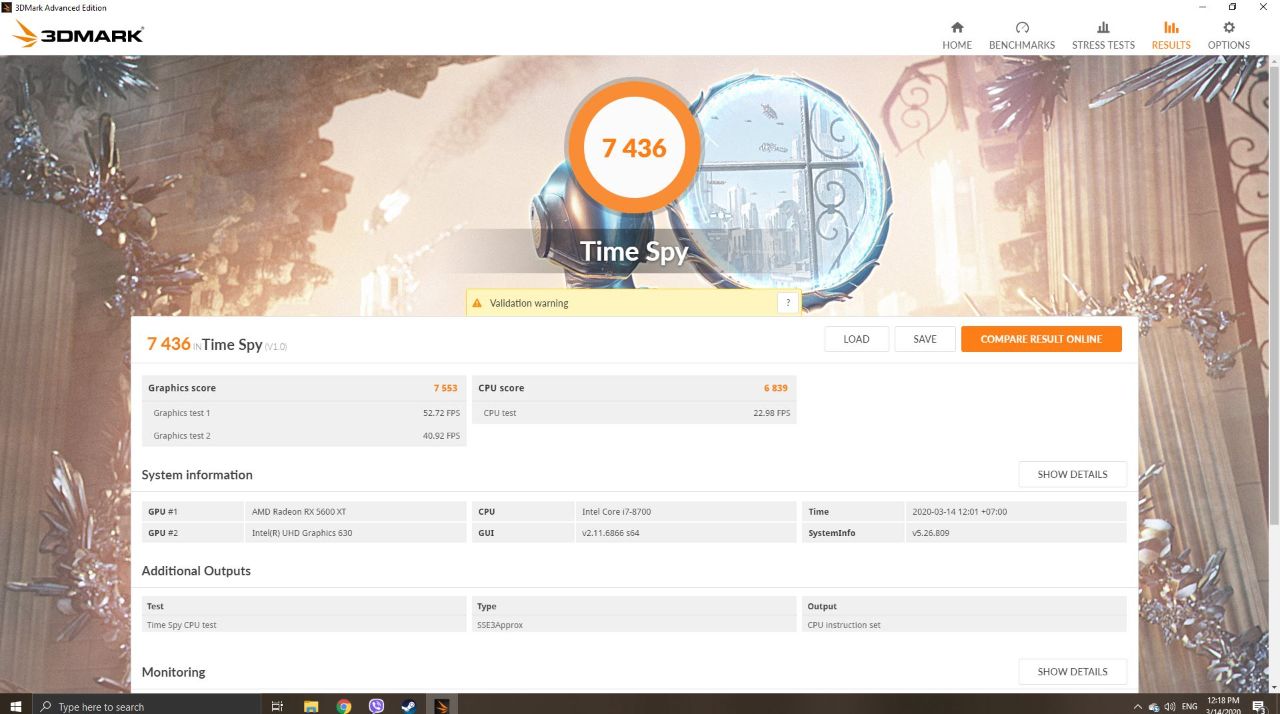Click the SAVE button
This screenshot has height=714, width=1280.
(925, 339)
